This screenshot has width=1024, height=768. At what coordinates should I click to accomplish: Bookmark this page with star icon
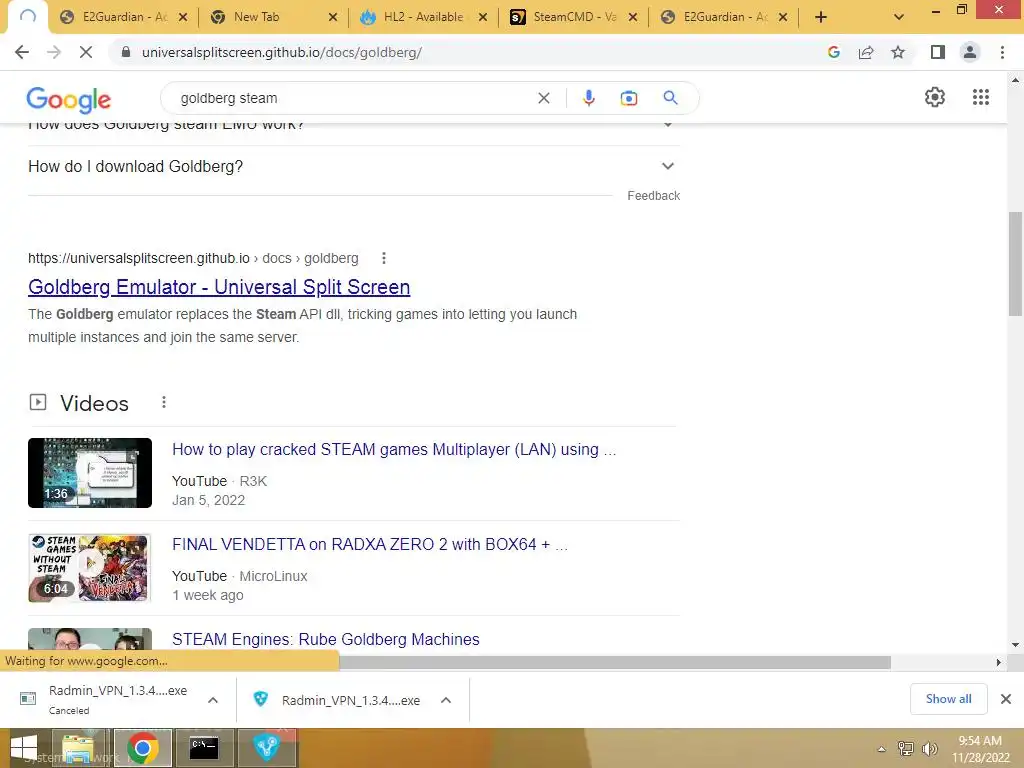898,52
